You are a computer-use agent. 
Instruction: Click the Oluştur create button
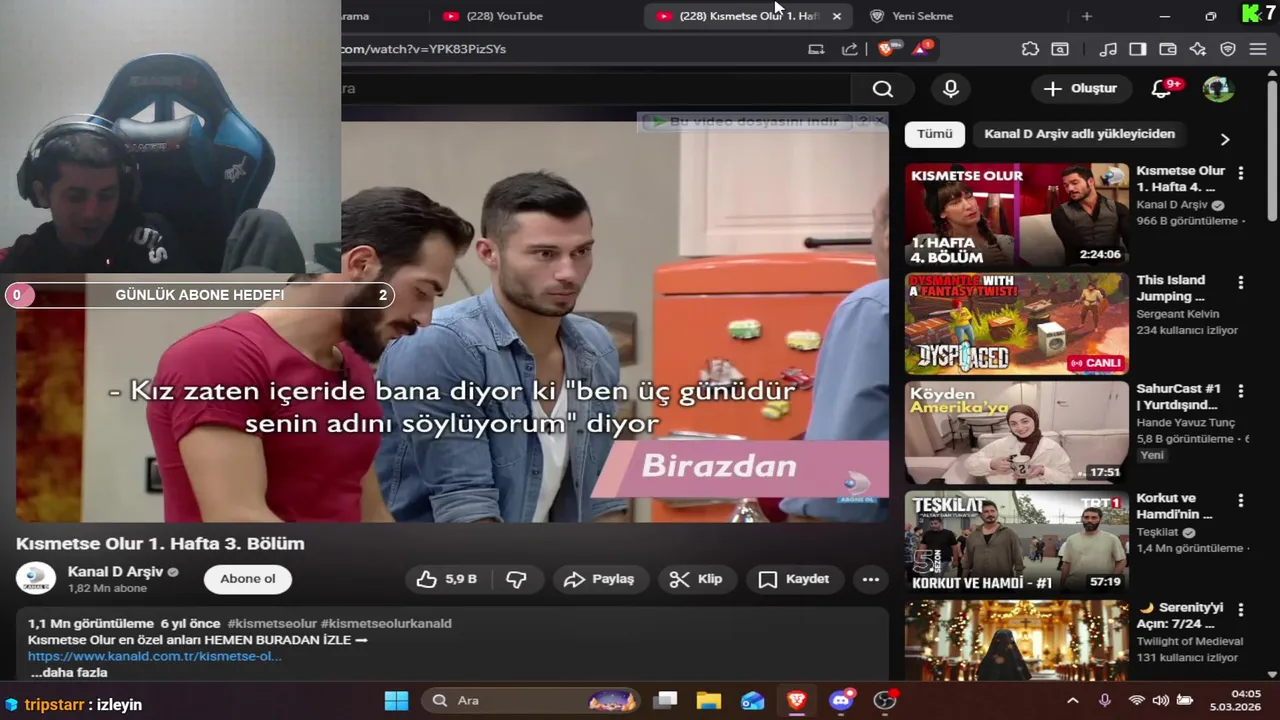(x=1080, y=89)
